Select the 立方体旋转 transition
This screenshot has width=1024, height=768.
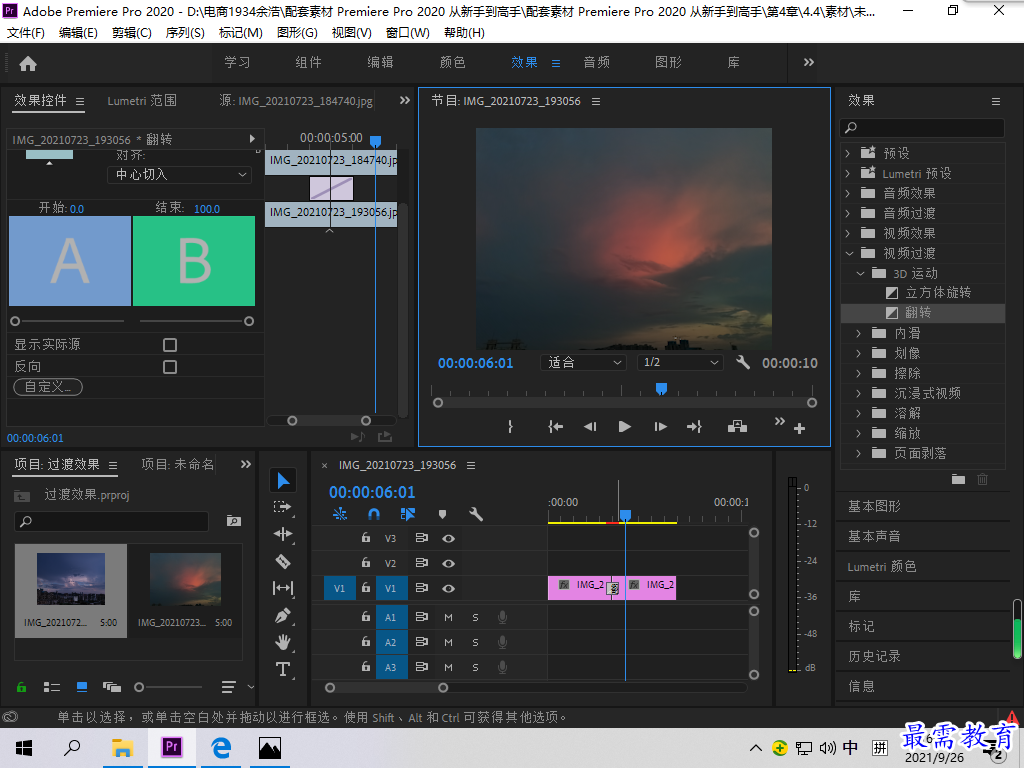(x=938, y=293)
